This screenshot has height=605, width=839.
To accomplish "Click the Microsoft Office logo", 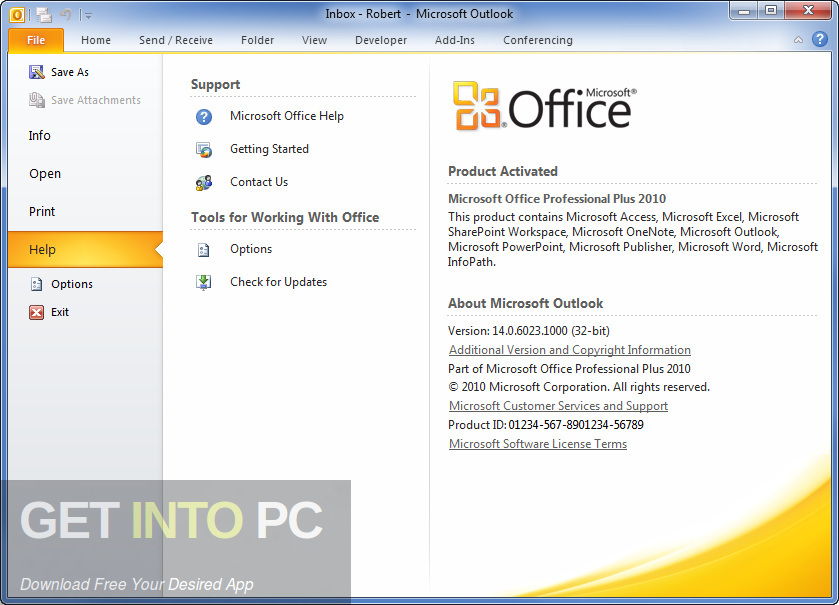I will point(545,106).
